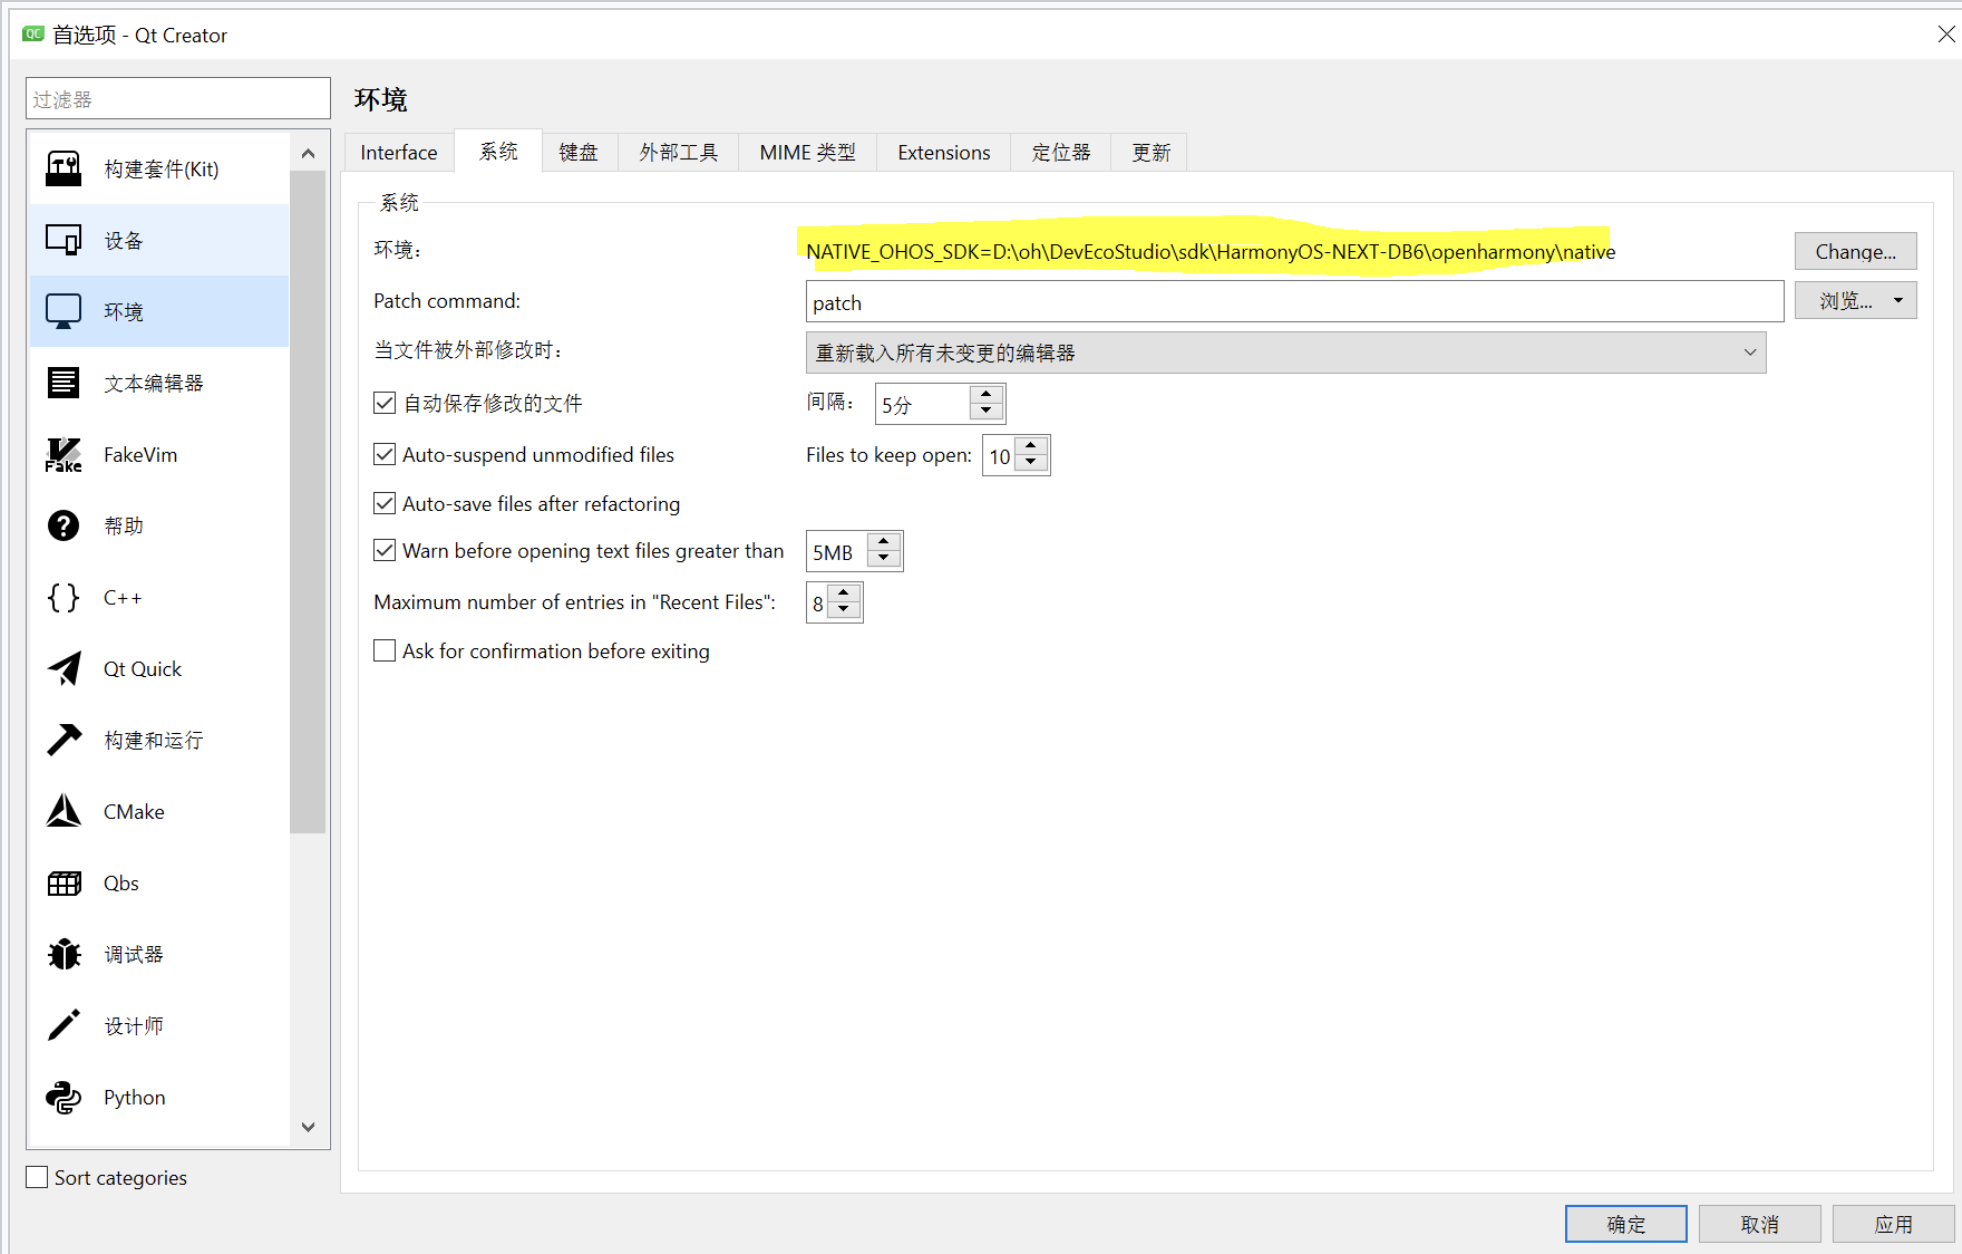Screen dimensions: 1962x1254
Task: Click the Change... environment button
Action: [1855, 251]
